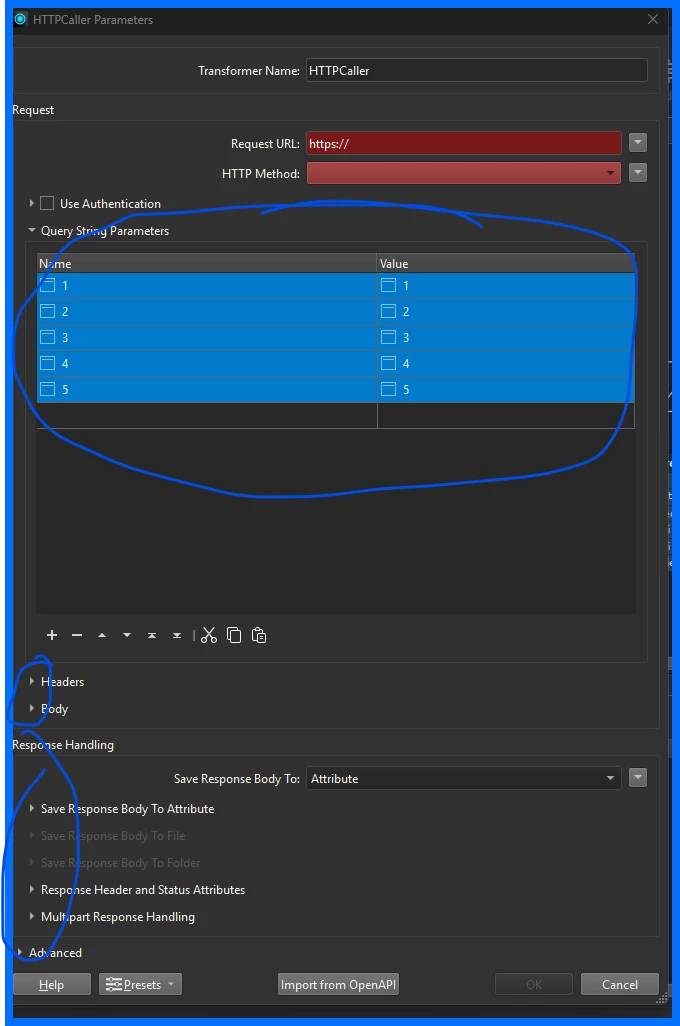
Task: Open Request URL options arrow menu
Action: click(637, 143)
